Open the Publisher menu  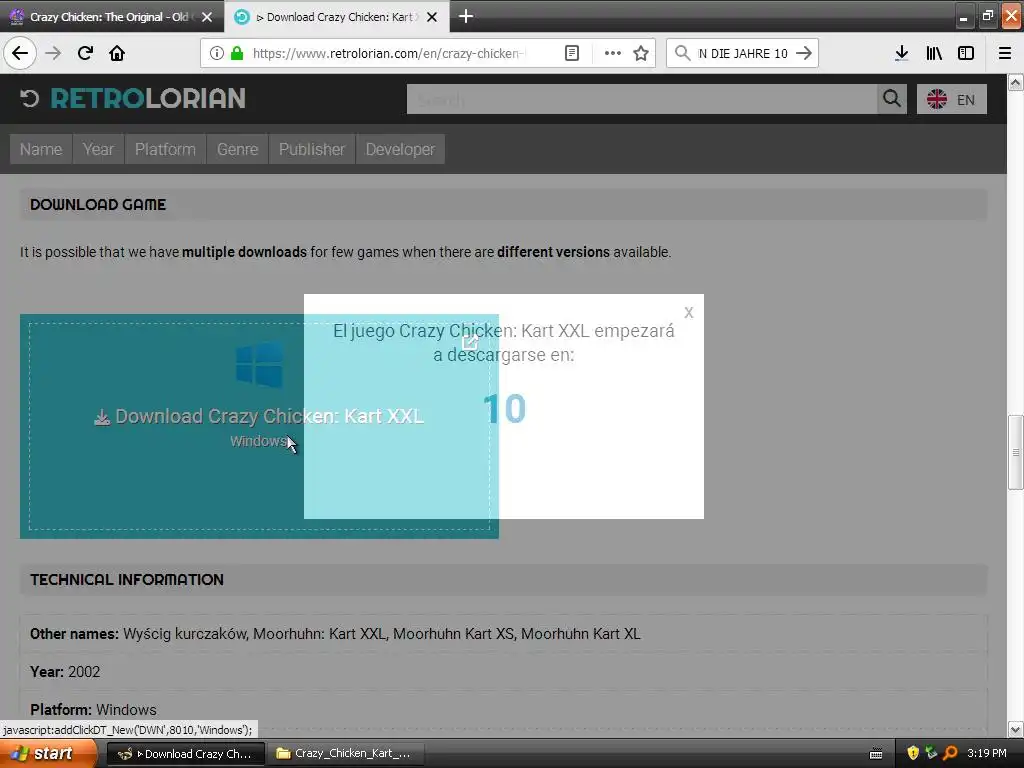pos(312,150)
